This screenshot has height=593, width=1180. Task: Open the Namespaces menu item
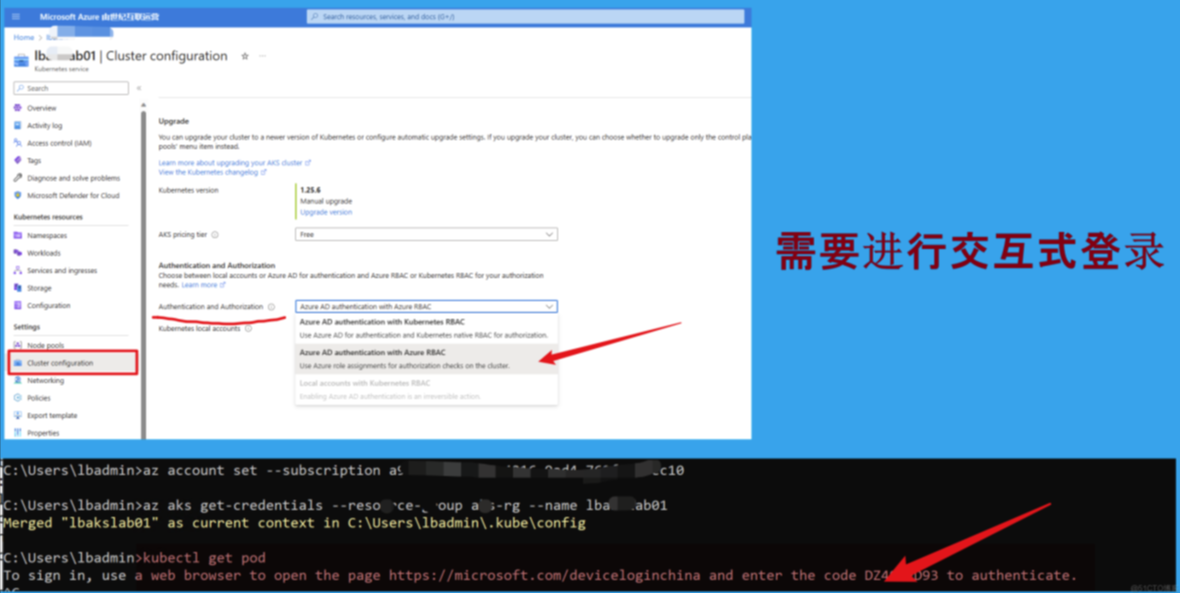pos(47,235)
